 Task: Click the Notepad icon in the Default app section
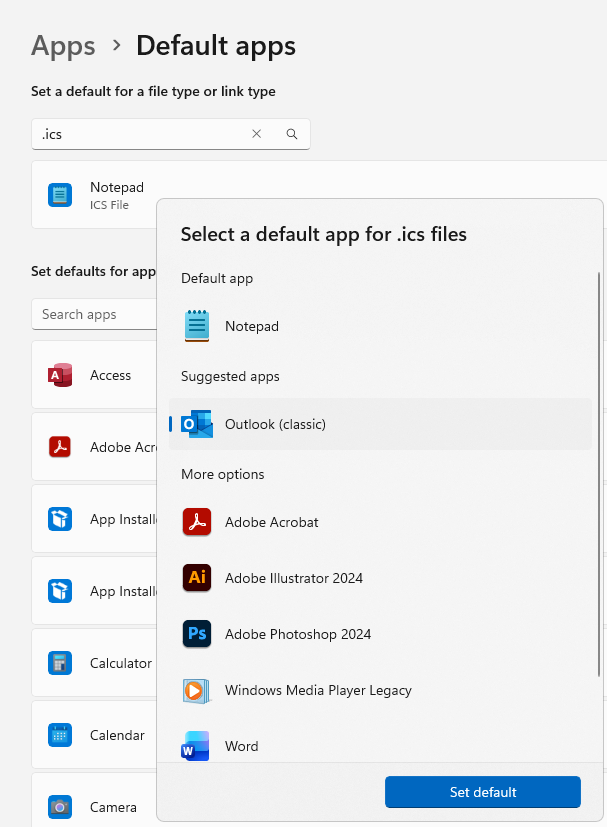tap(197, 326)
